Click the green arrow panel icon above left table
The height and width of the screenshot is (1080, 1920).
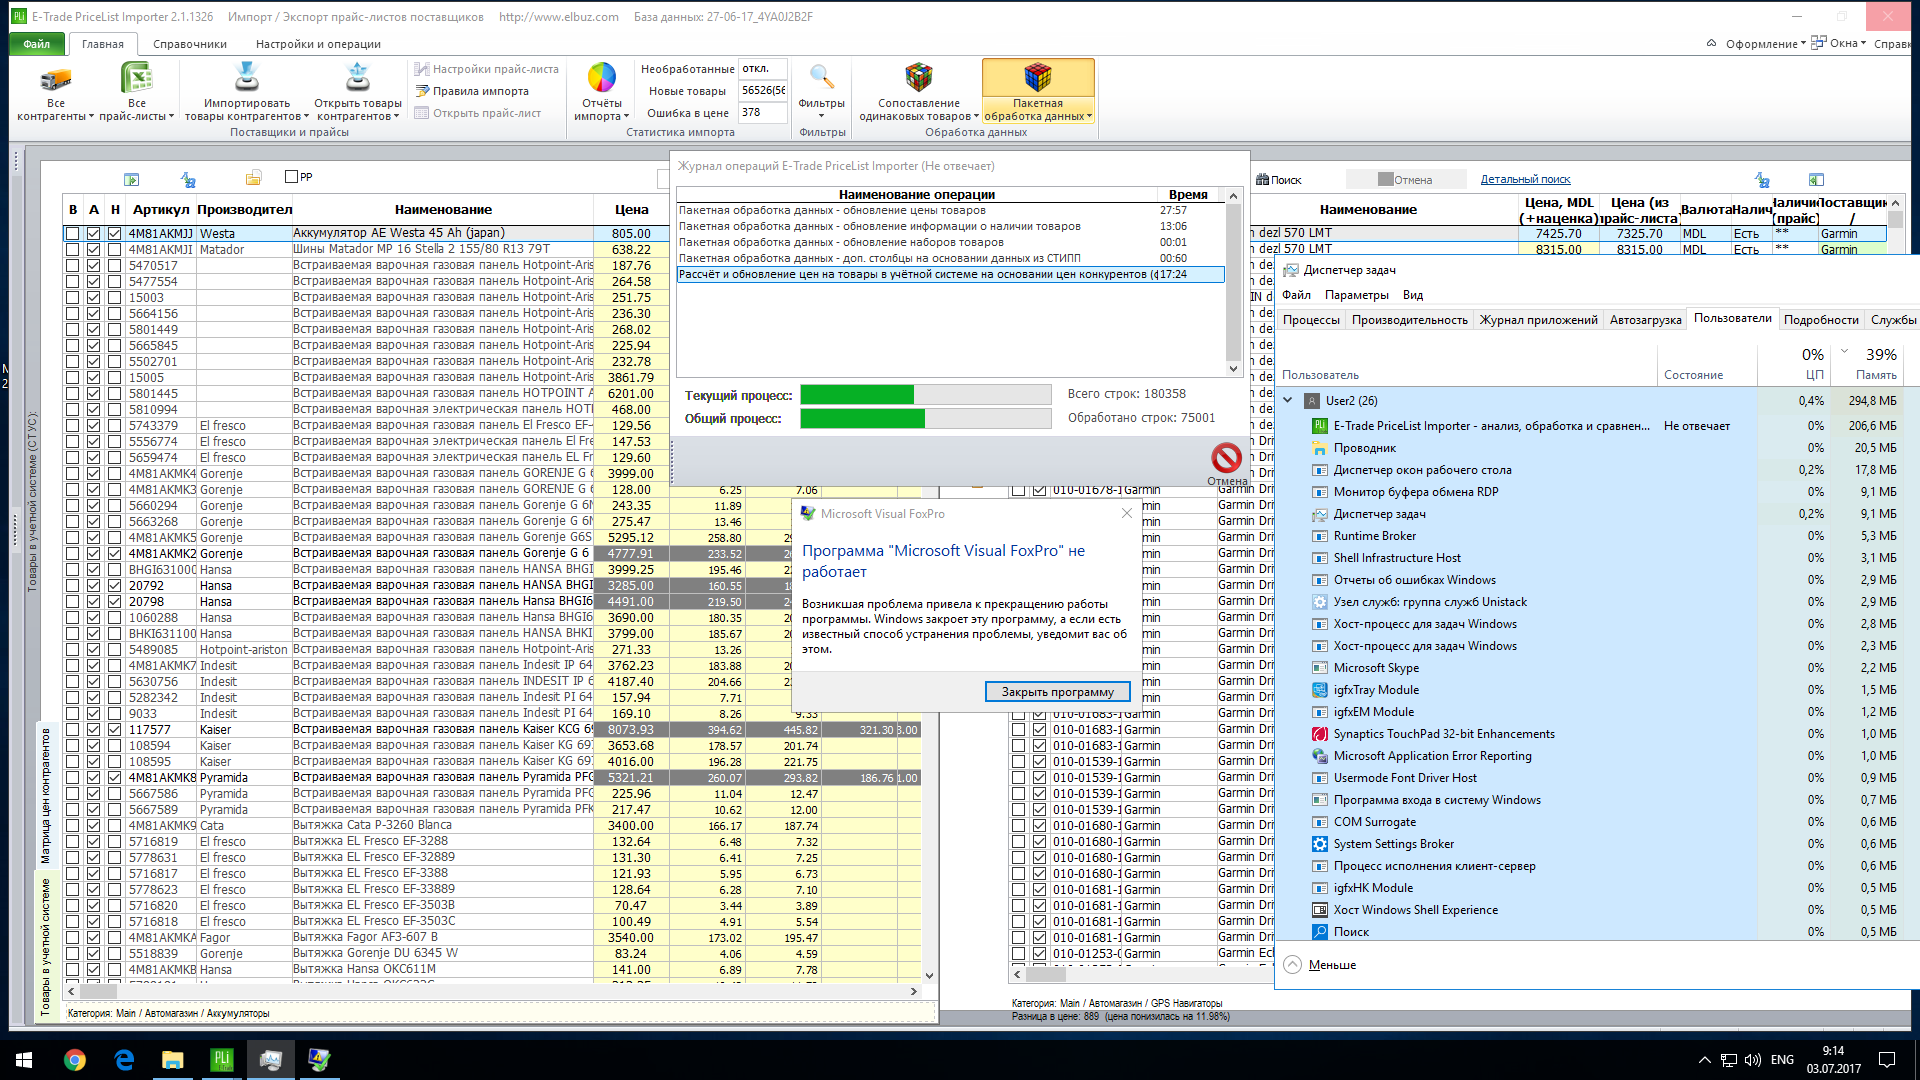coord(131,179)
